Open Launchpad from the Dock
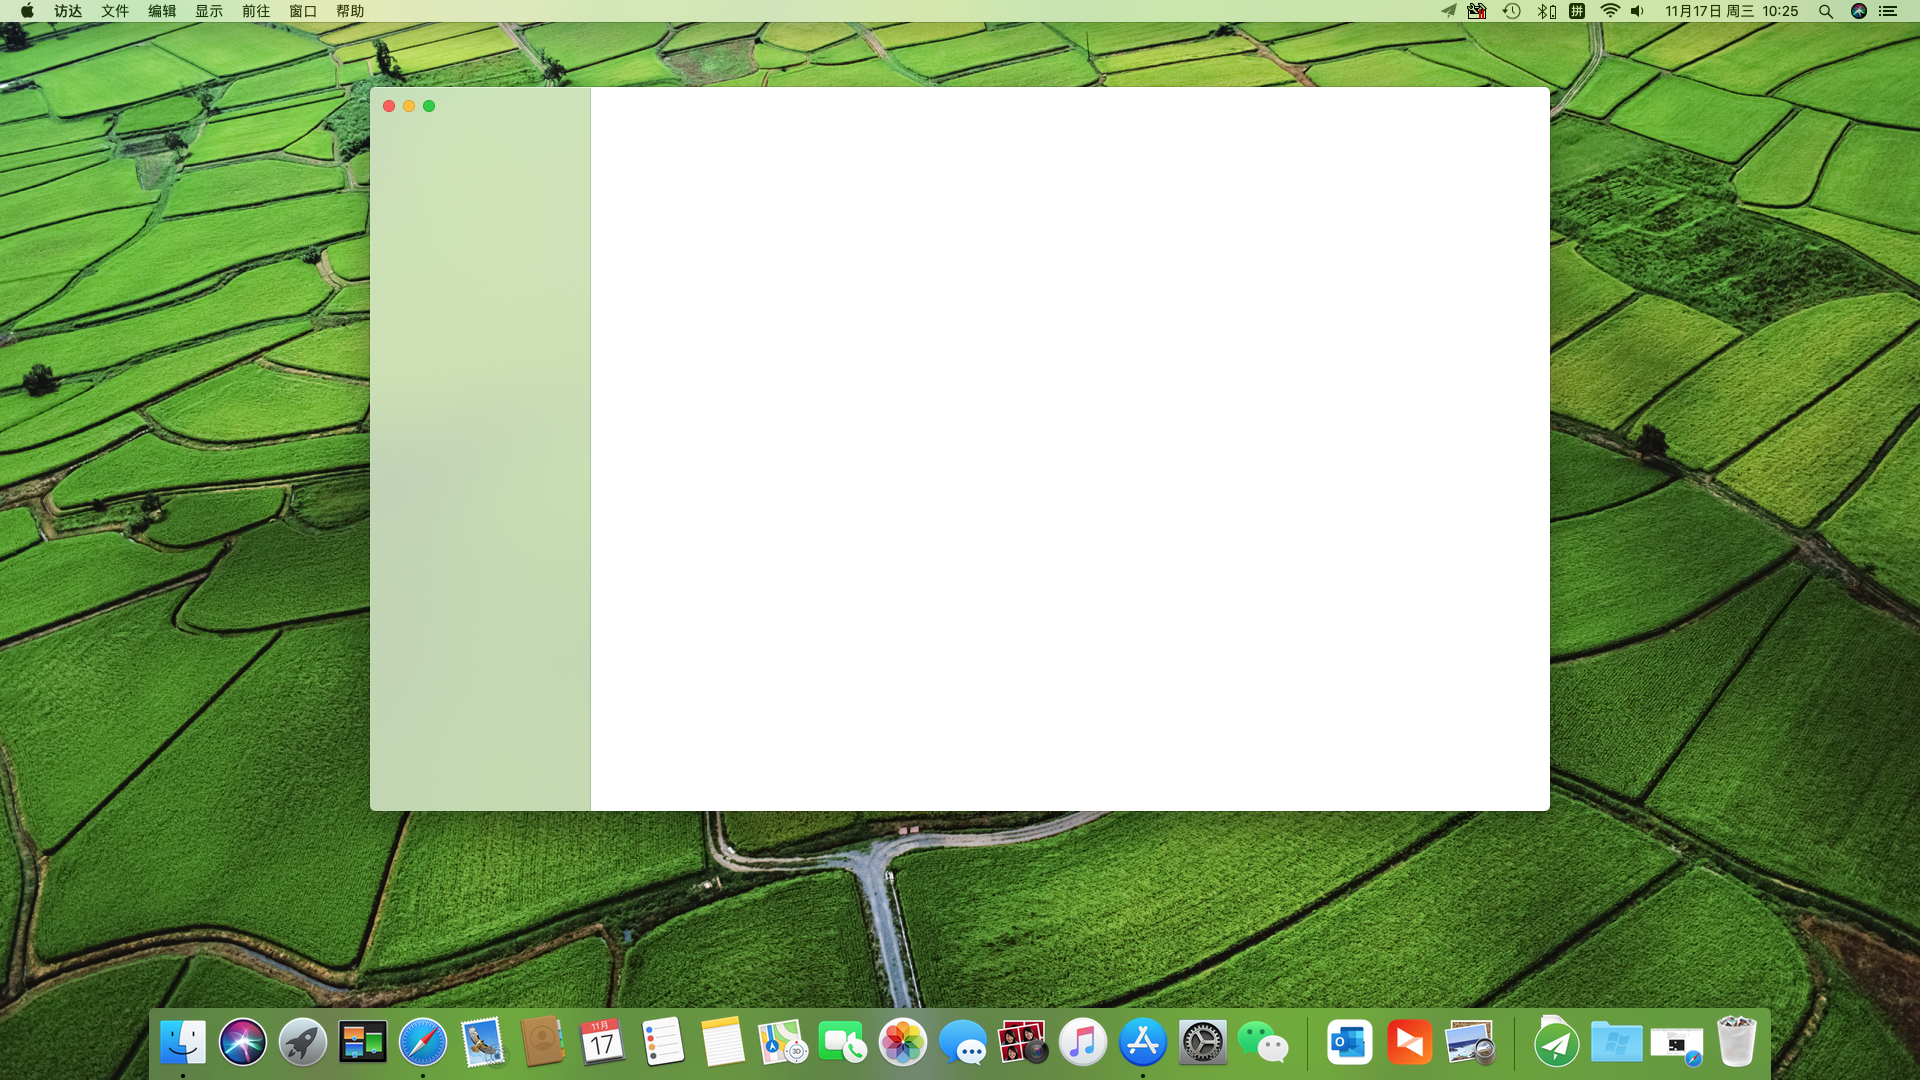This screenshot has height=1080, width=1920. coord(302,1043)
